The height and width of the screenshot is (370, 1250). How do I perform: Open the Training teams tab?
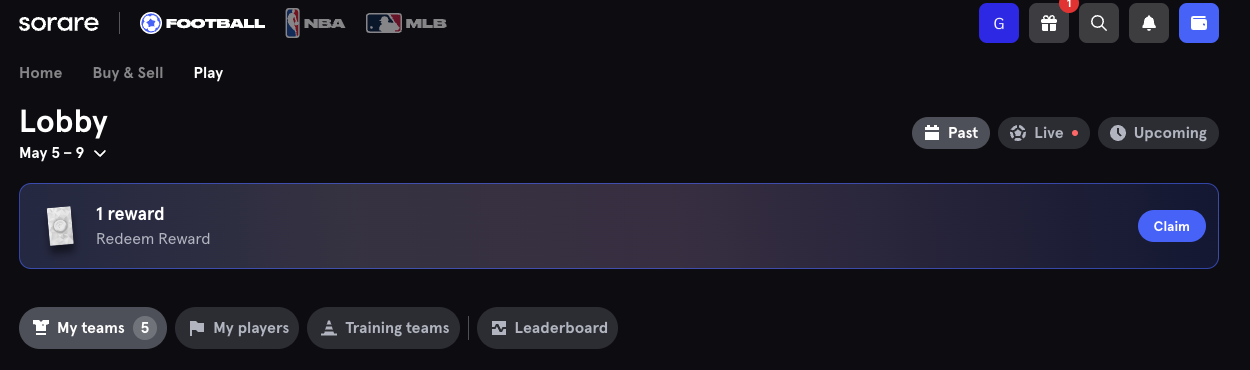[384, 328]
